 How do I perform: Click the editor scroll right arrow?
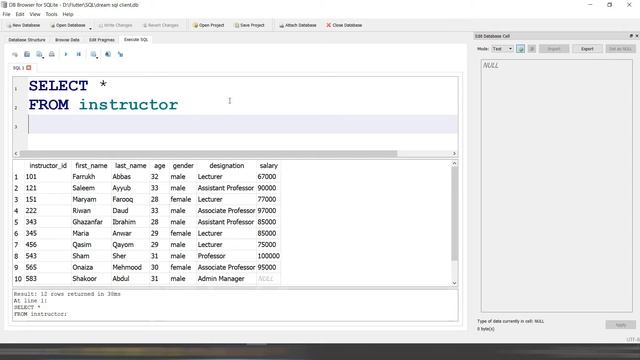pos(454,154)
